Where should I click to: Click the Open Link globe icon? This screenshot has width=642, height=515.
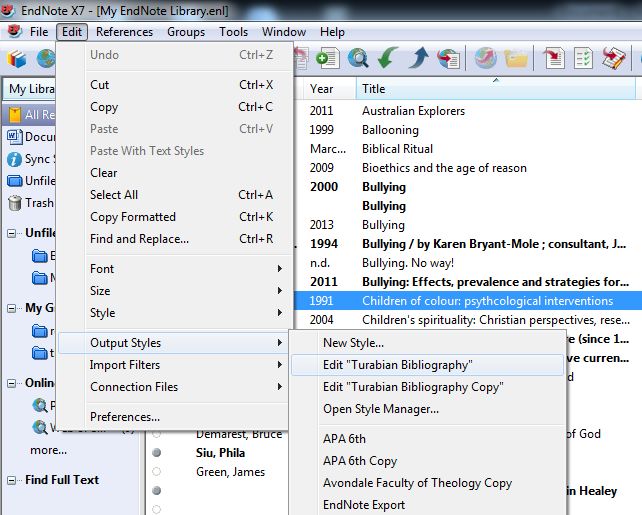click(x=486, y=58)
